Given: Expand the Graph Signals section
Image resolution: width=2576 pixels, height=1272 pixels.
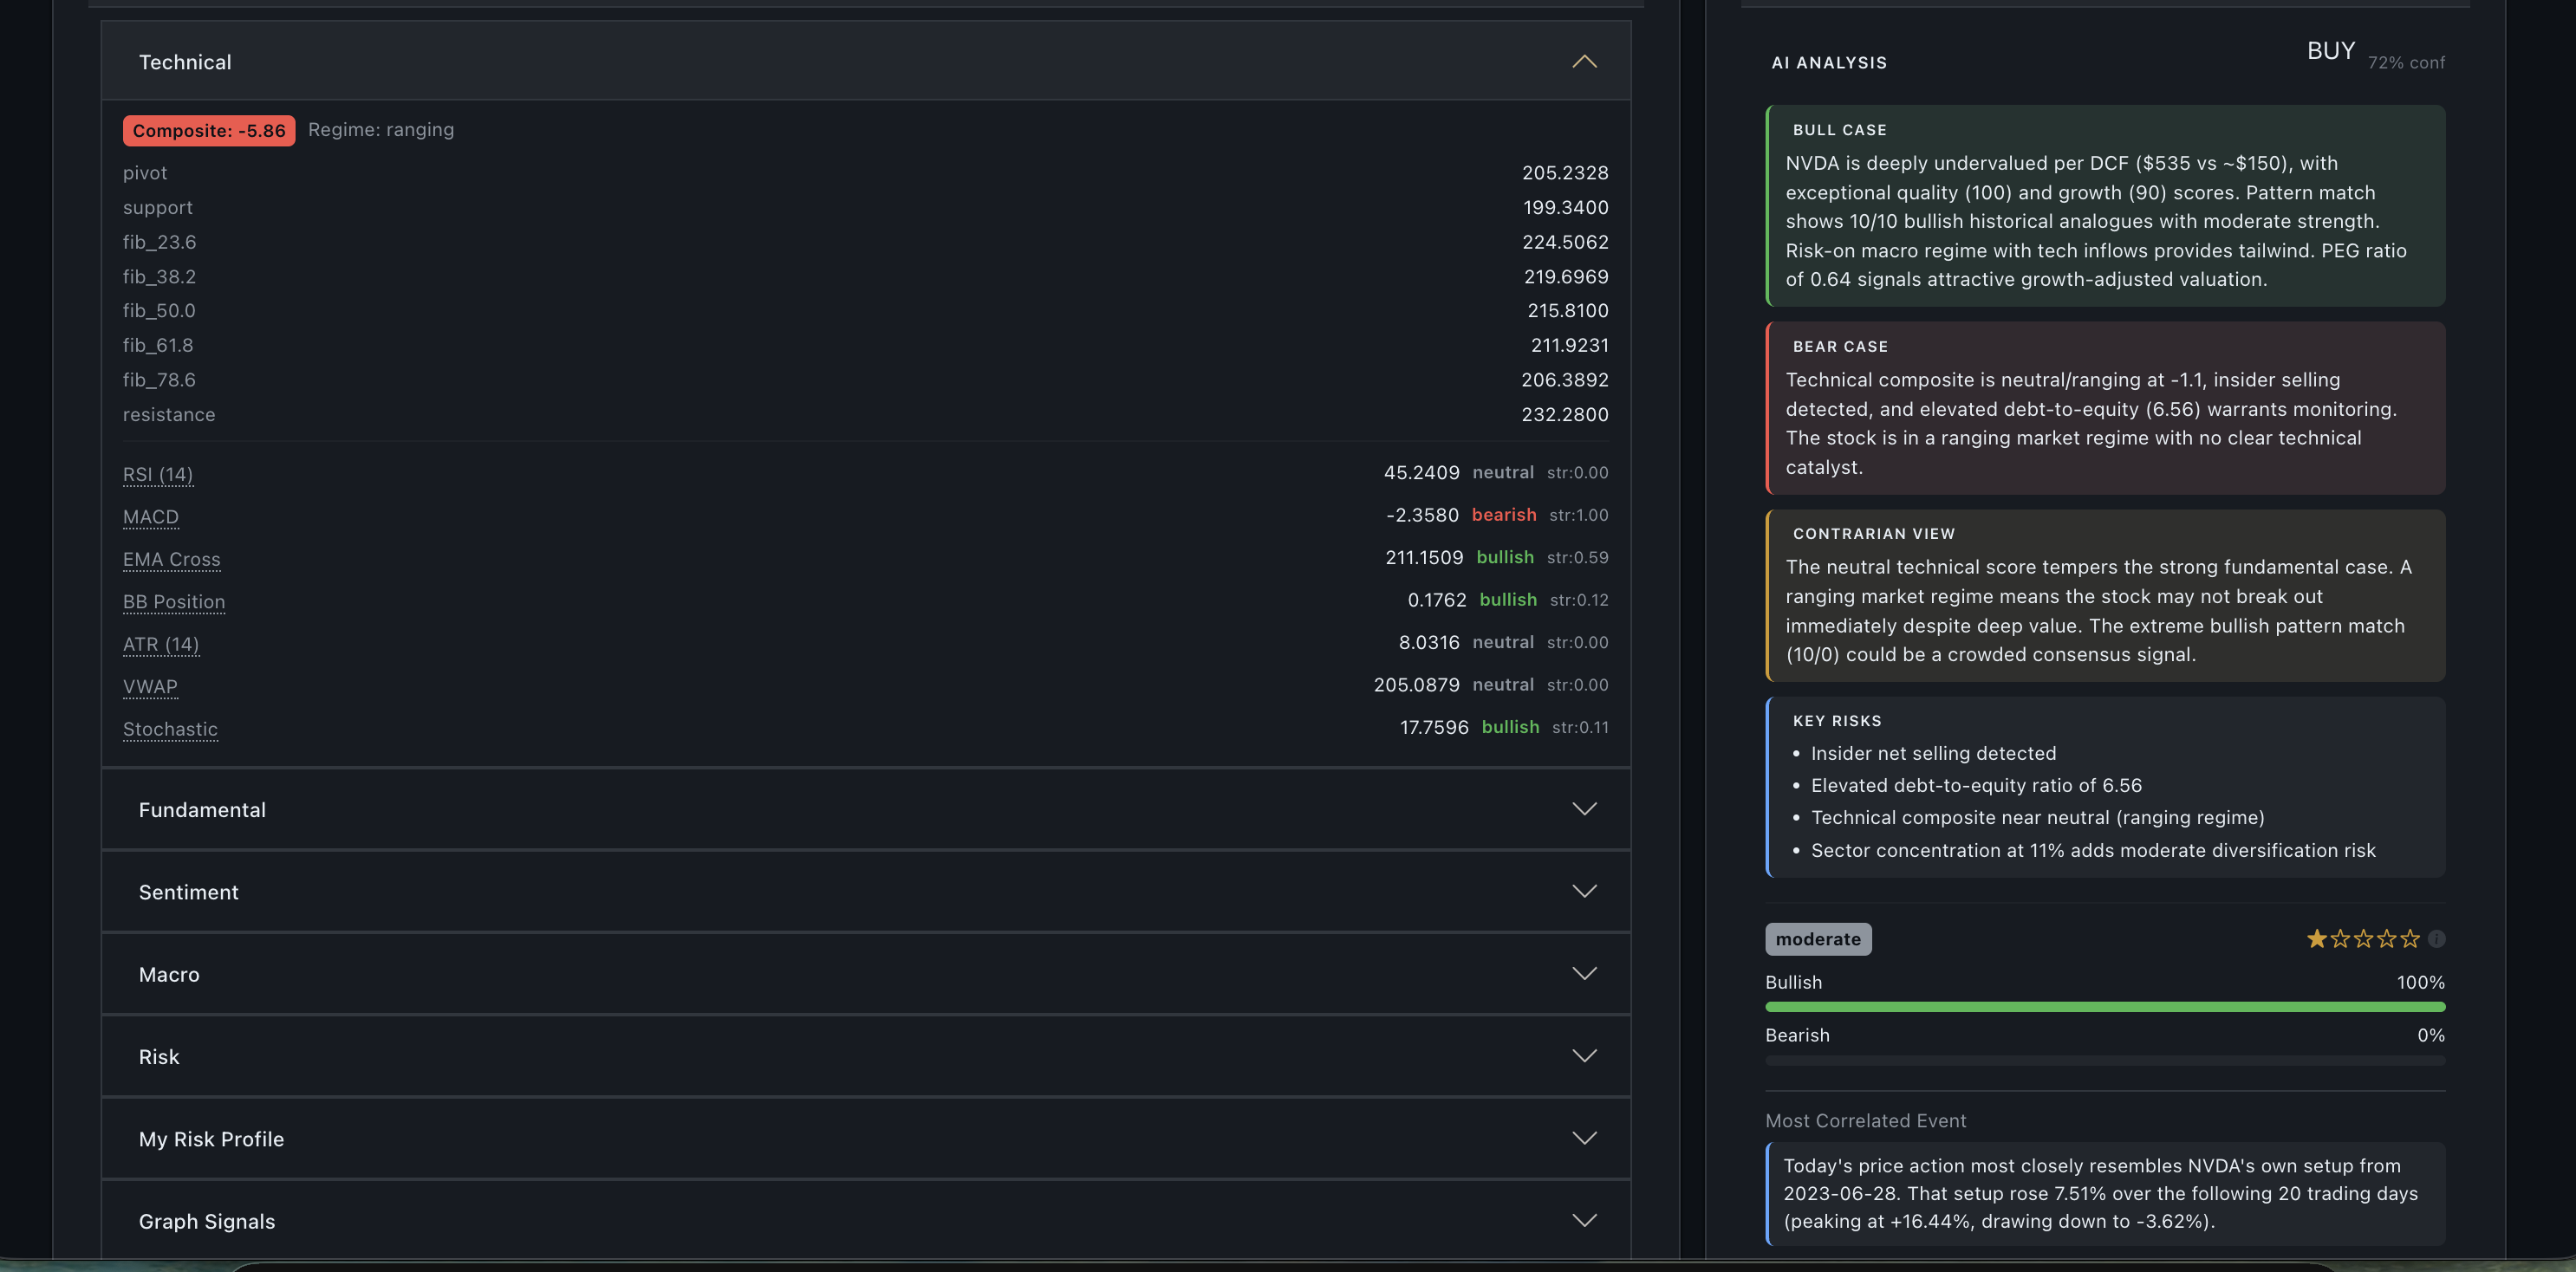Looking at the screenshot, I should [866, 1221].
